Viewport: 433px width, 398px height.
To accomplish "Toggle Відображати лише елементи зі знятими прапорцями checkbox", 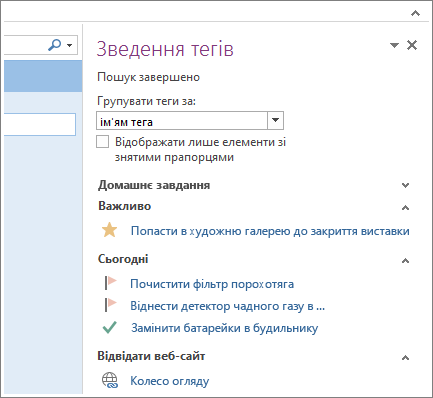I will point(102,142).
